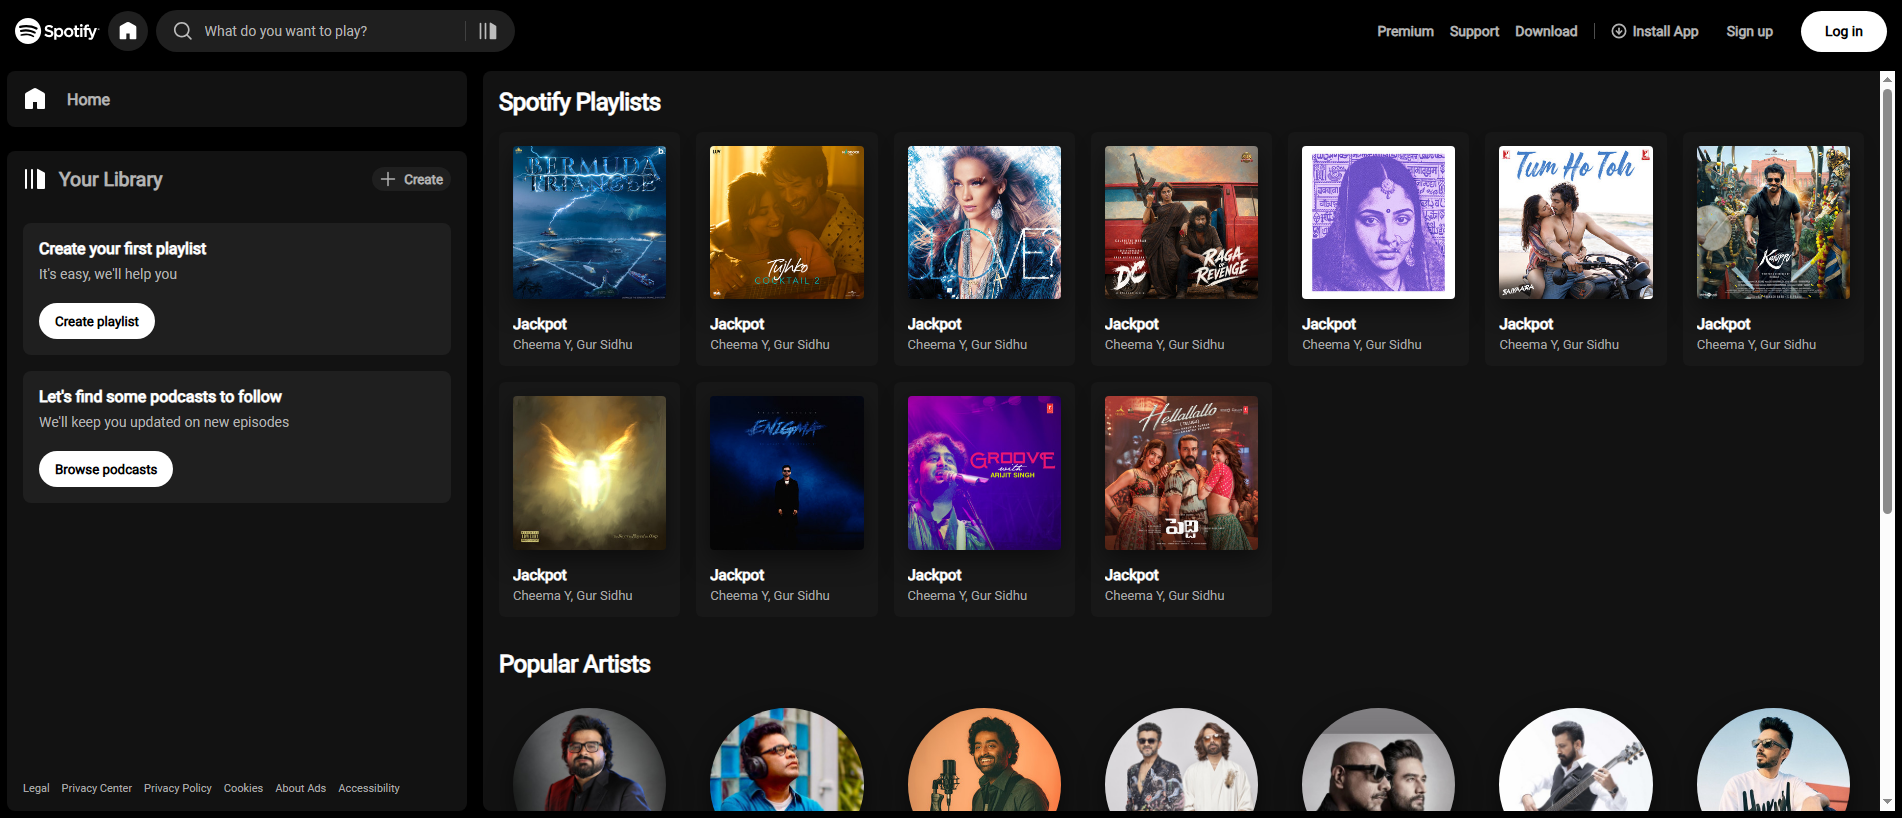
Task: Open the Privacy Policy footer link
Action: [177, 788]
